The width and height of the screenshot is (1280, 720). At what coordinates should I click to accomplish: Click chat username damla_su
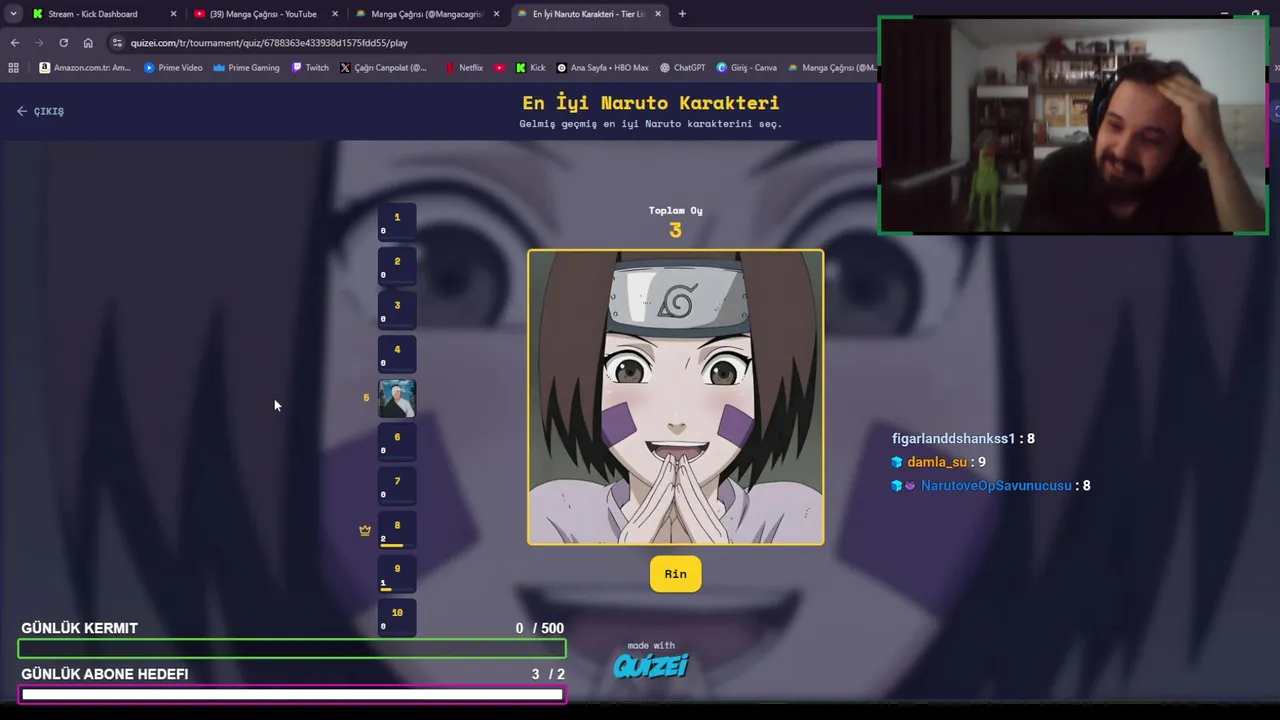tap(937, 462)
